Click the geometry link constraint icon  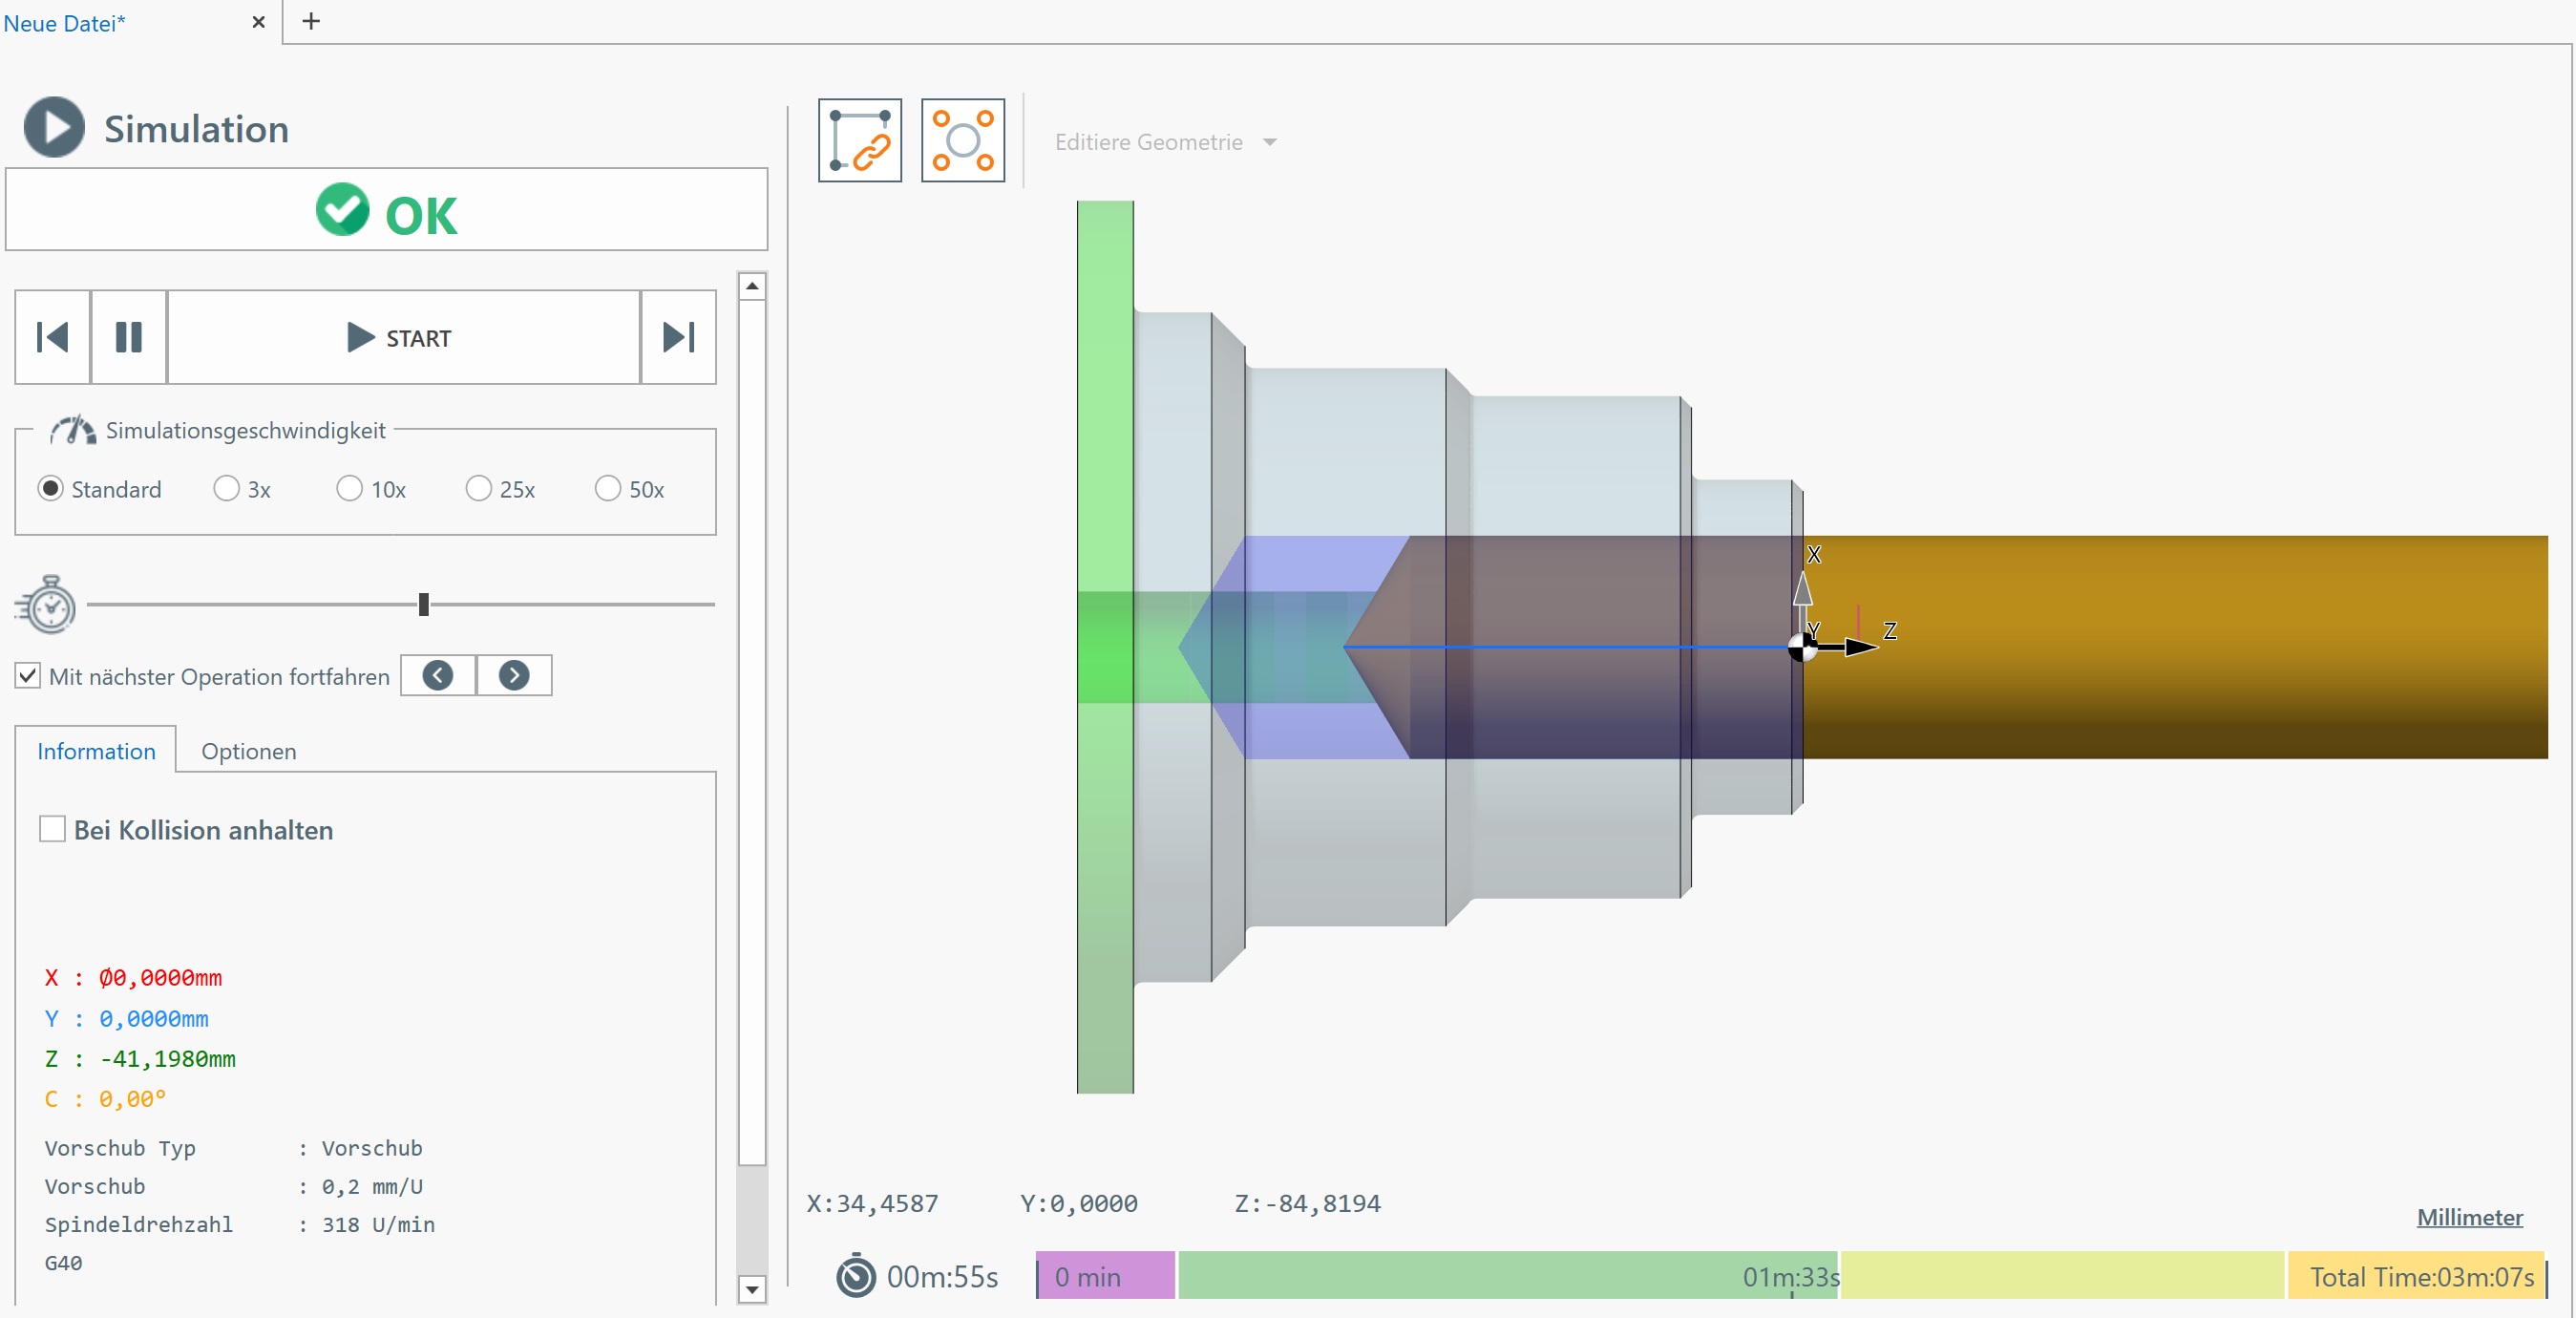click(859, 140)
